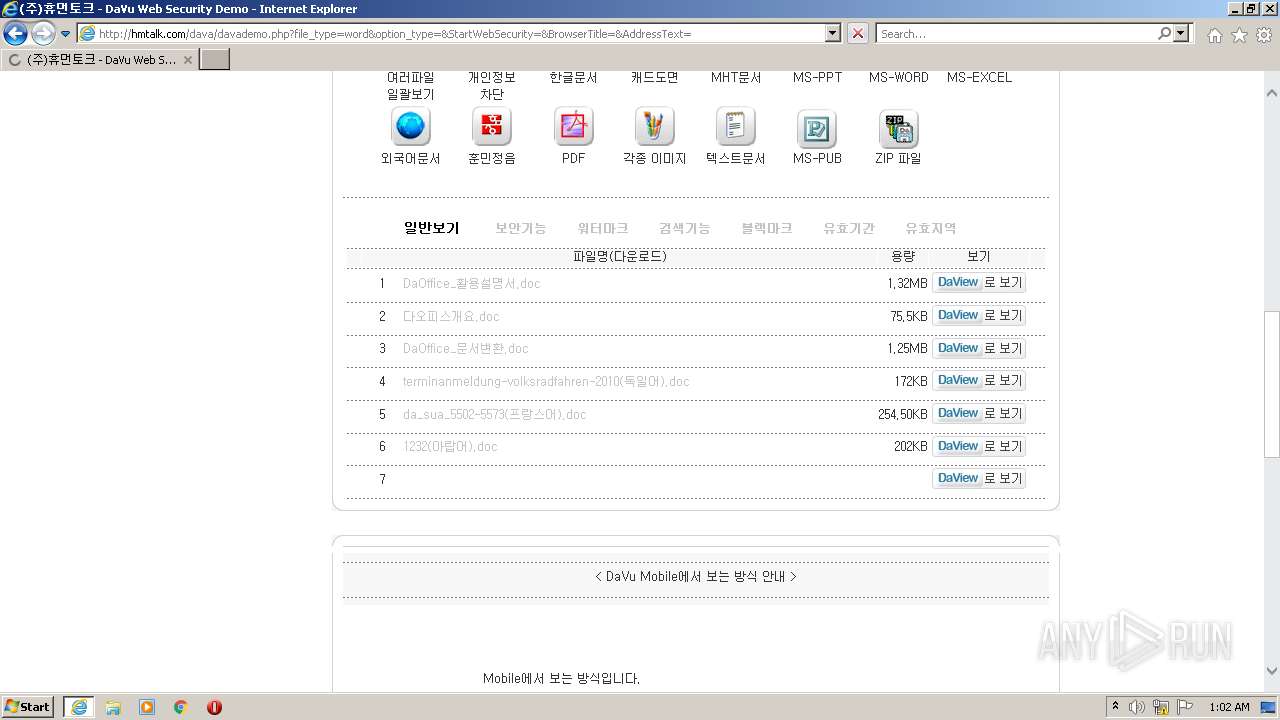Open the browser Home icon
Screen dimensions: 1280x720
pyautogui.click(x=1214, y=35)
